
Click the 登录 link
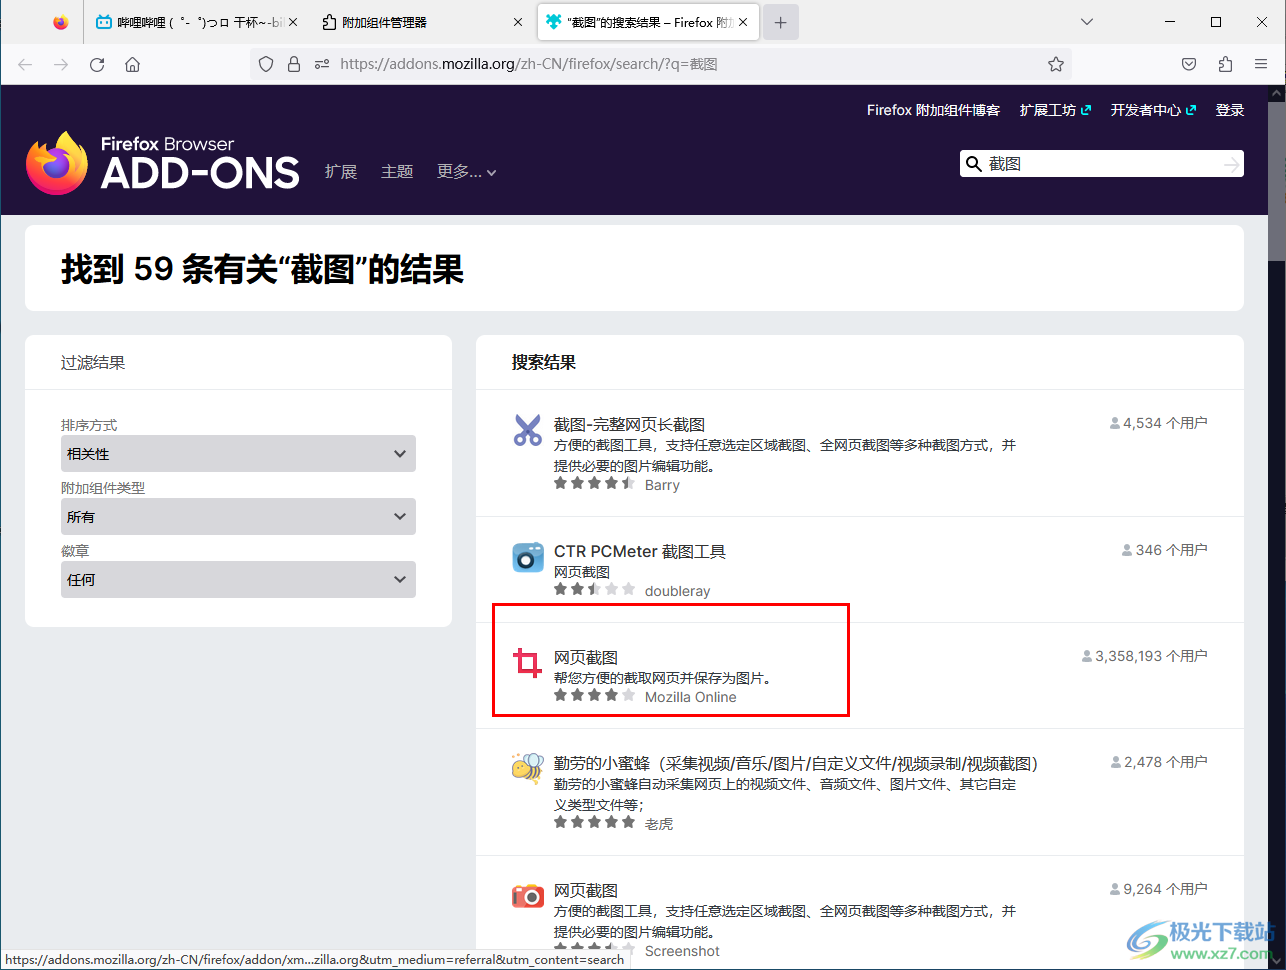point(1230,110)
